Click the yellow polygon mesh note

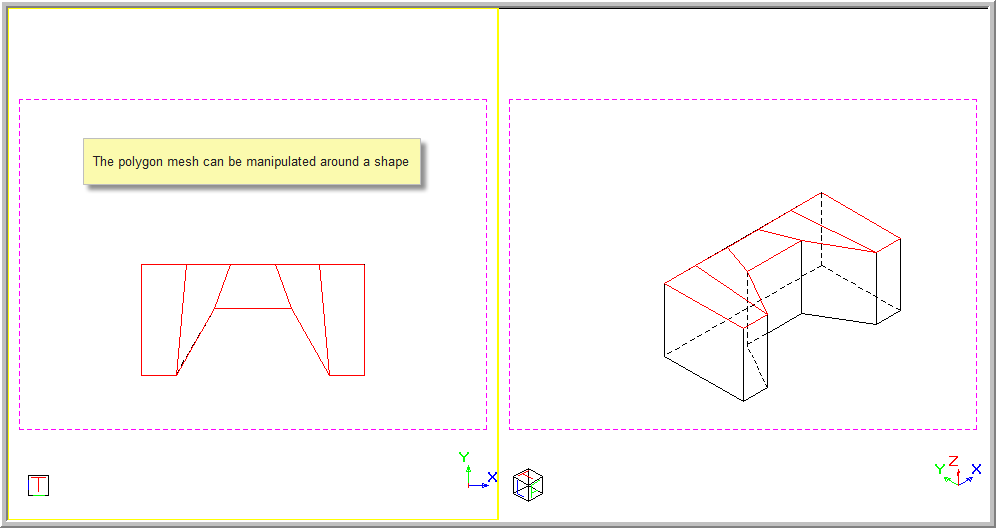(x=251, y=162)
